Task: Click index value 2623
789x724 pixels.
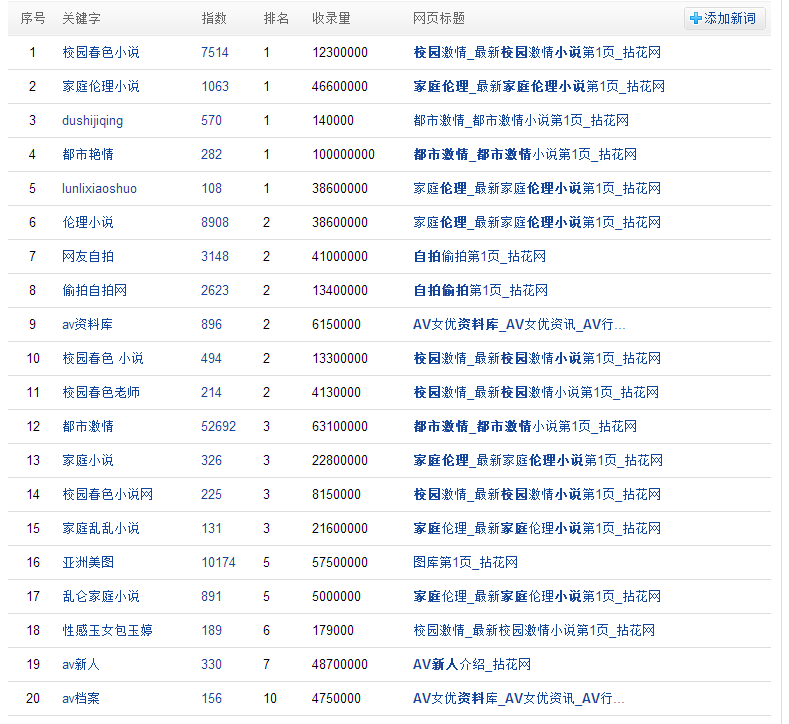Action: 215,290
